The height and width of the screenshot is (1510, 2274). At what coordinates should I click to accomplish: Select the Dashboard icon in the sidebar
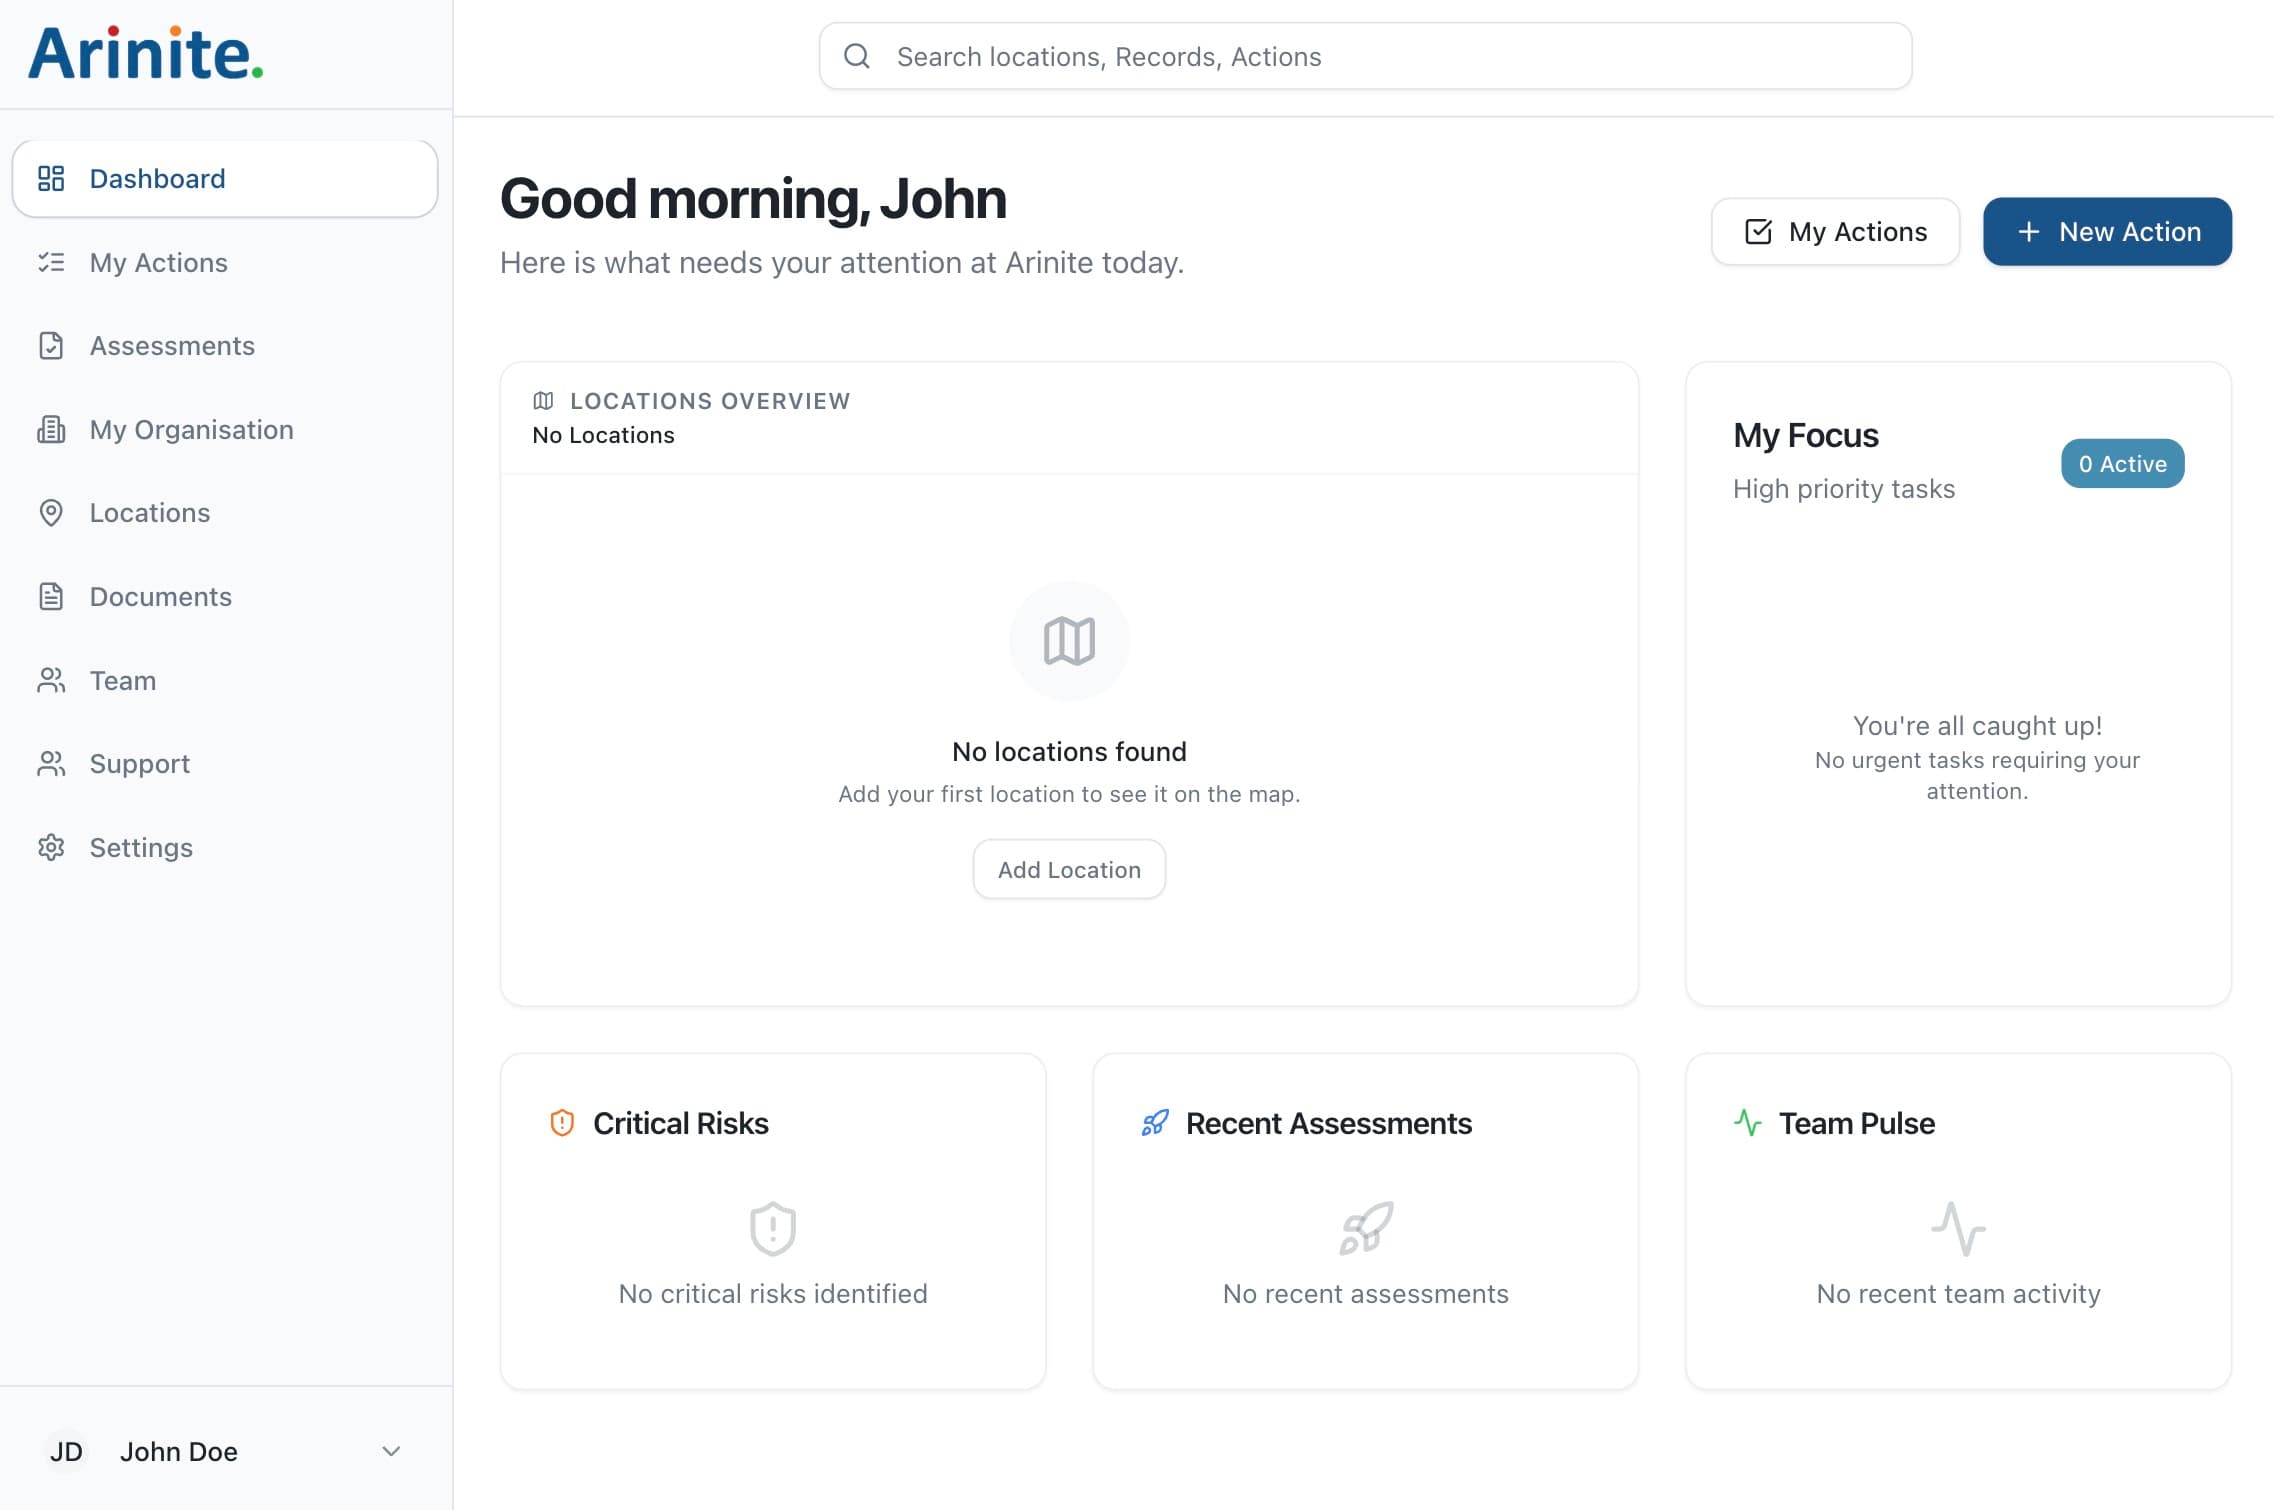click(x=52, y=178)
